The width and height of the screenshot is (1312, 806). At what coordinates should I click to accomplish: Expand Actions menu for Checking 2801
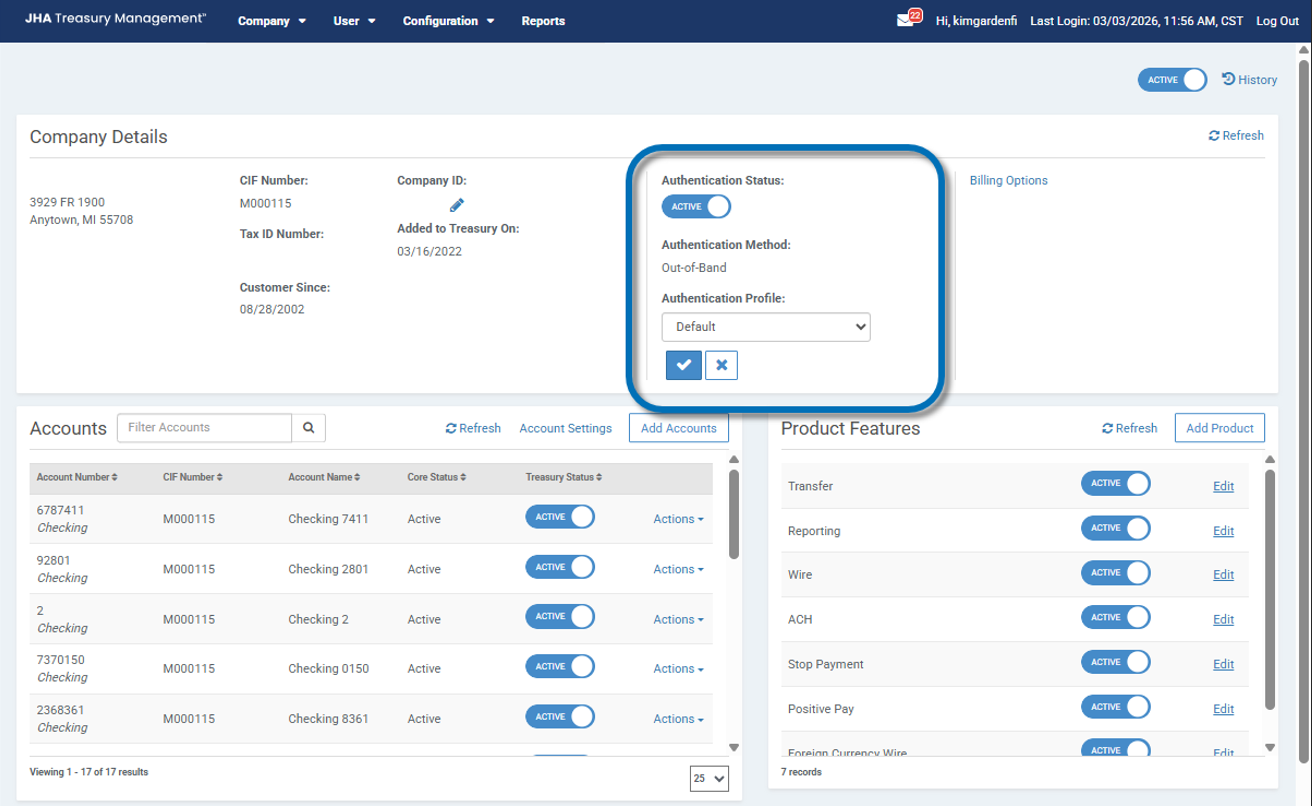(x=678, y=569)
